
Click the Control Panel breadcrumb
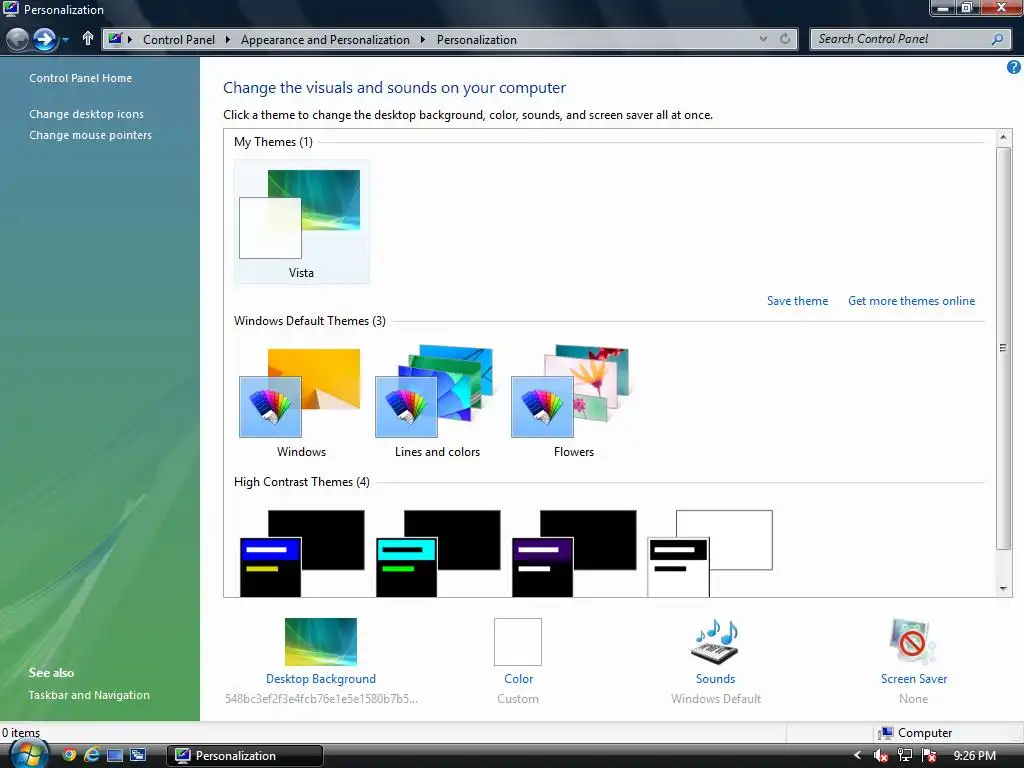178,40
